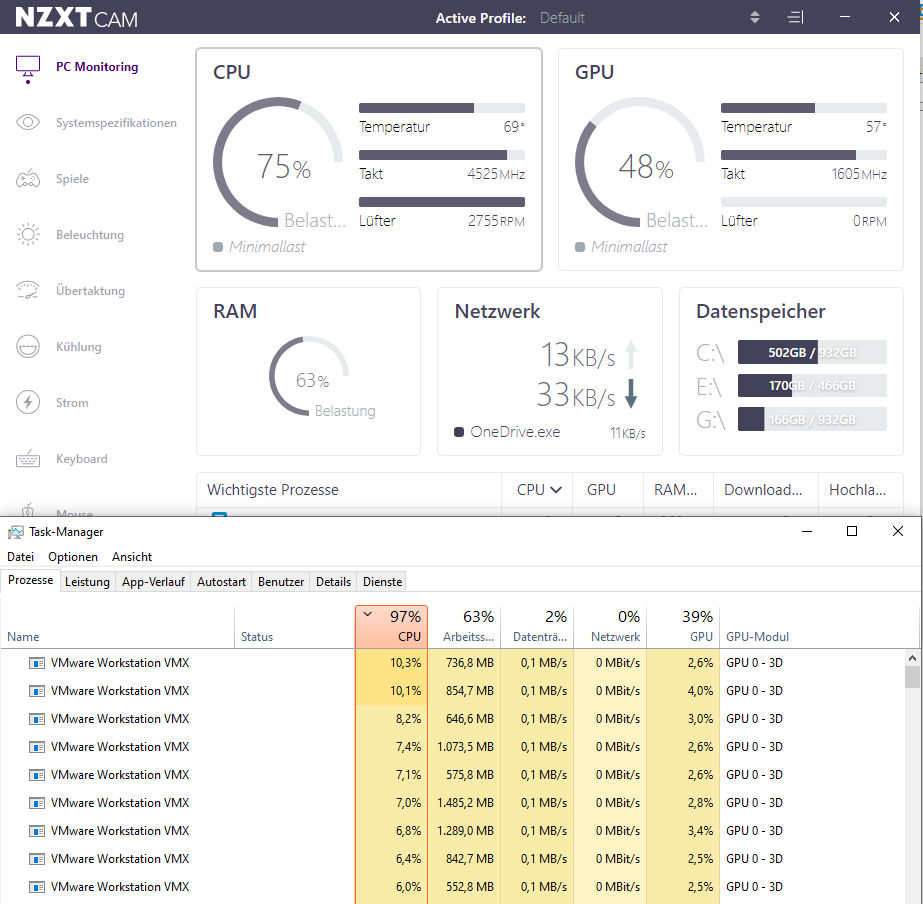The image size is (923, 904).
Task: Click the C:\ drive 502GB usage bar
Action: 812,352
